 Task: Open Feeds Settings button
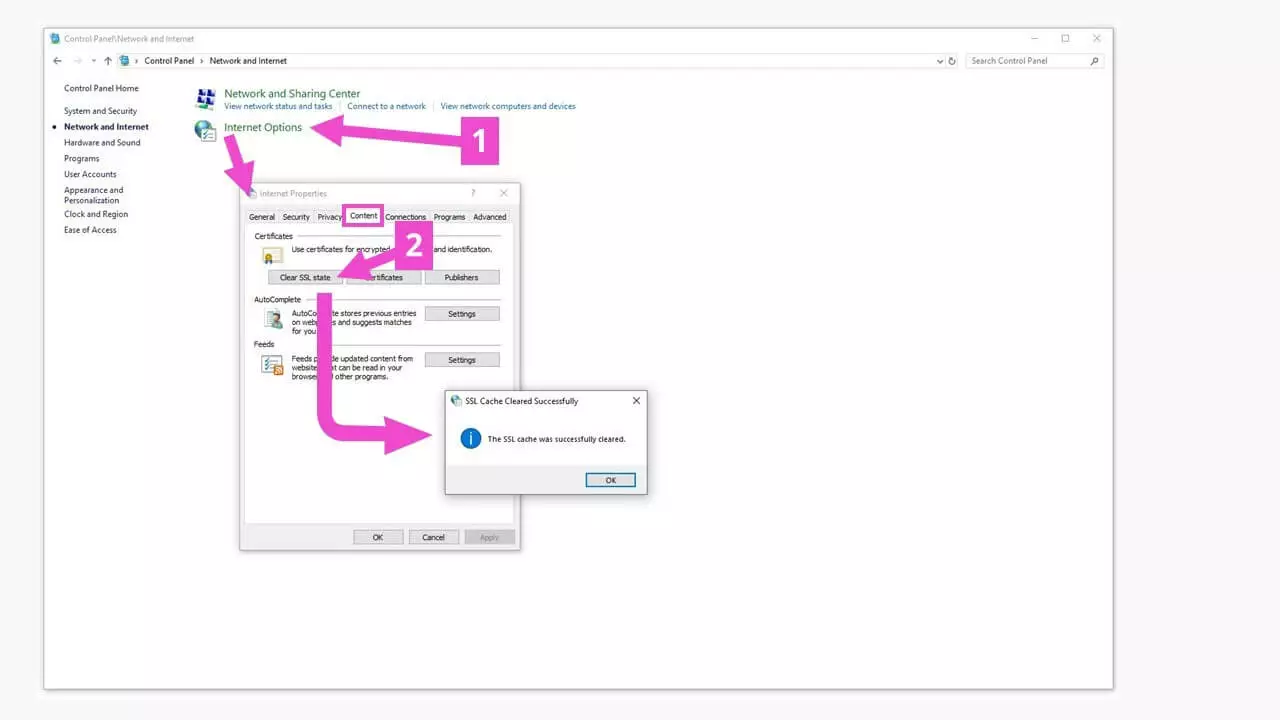pyautogui.click(x=462, y=360)
